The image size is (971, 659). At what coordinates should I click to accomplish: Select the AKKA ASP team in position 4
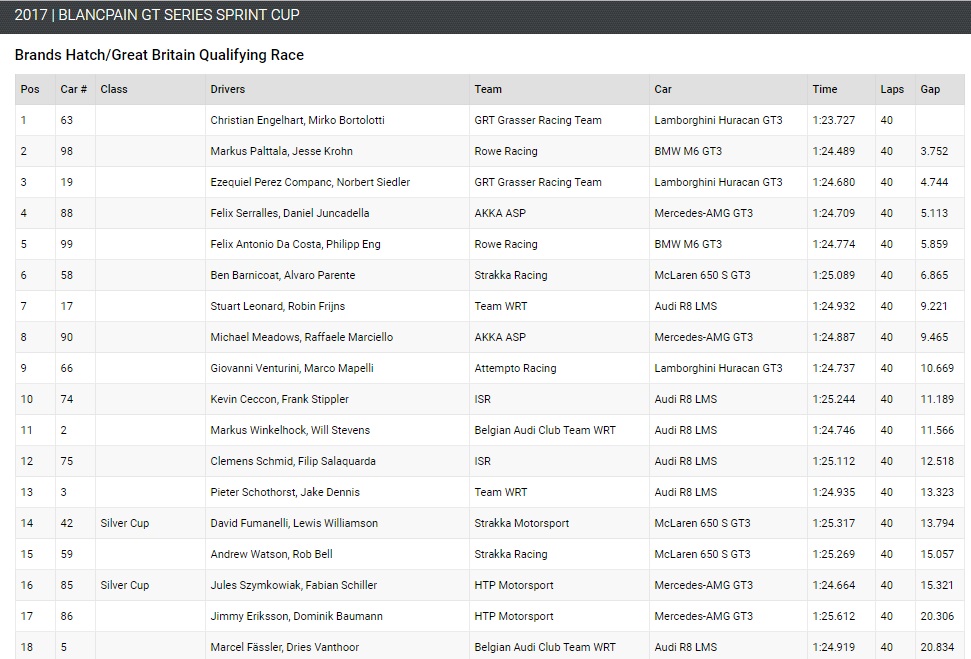click(500, 213)
